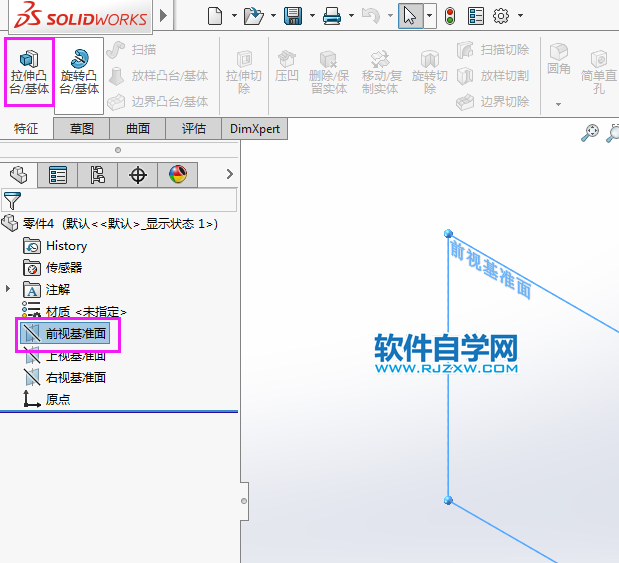
Task: Open the ConfigurationManager tab
Action: point(98,175)
